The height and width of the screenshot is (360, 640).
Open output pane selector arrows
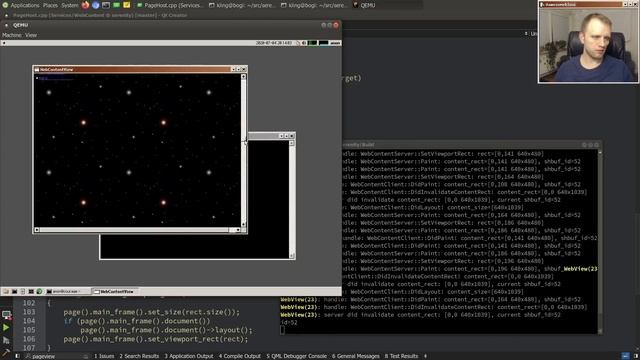(425, 356)
